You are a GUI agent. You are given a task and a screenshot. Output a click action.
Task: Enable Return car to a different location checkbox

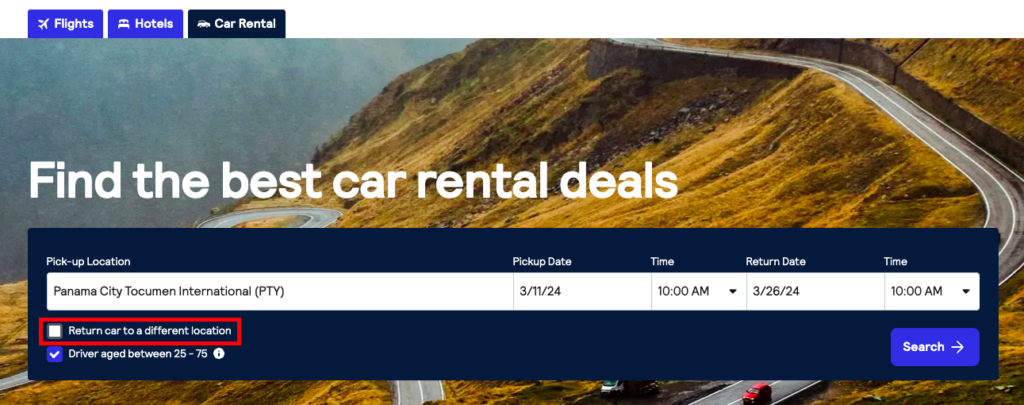pyautogui.click(x=55, y=330)
